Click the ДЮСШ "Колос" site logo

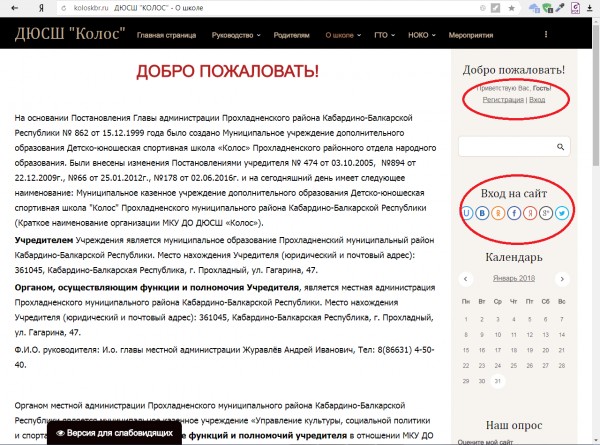pyautogui.click(x=70, y=34)
